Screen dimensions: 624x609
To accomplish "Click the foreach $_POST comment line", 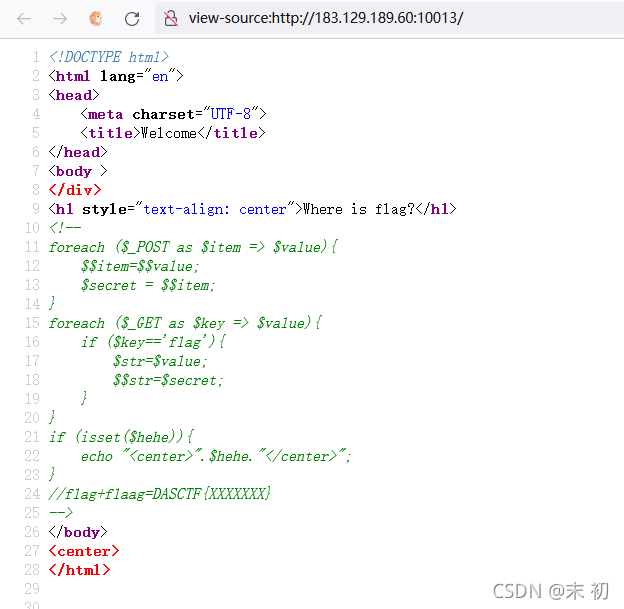I will (193, 247).
